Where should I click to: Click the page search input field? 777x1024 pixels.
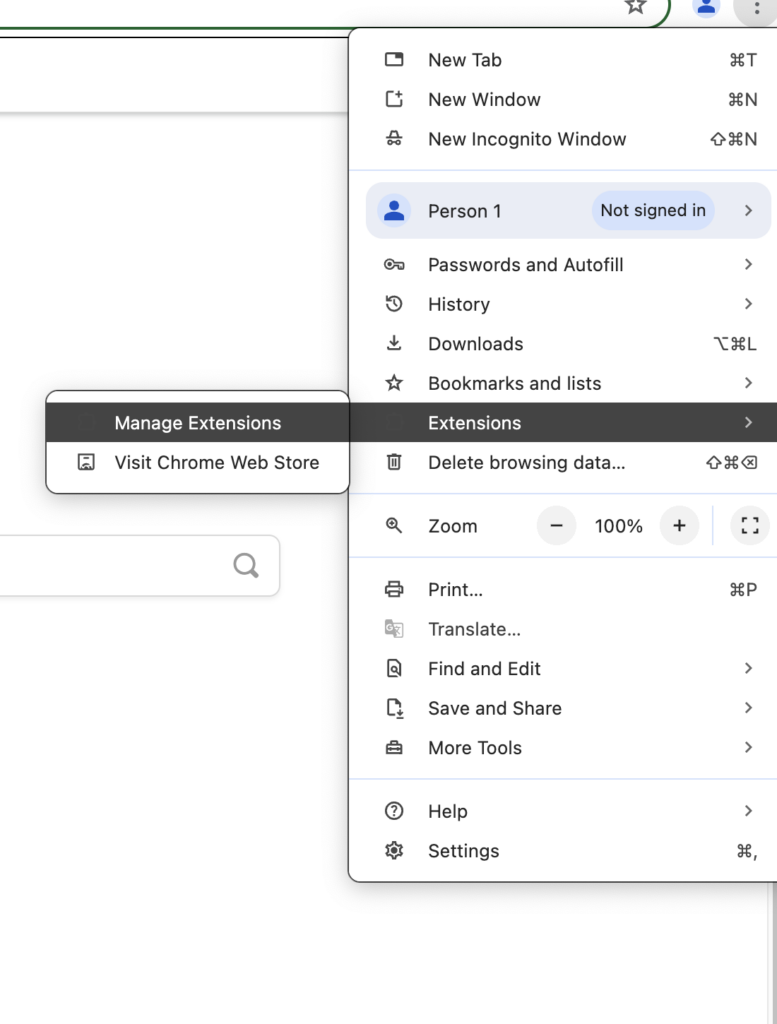coord(139,566)
